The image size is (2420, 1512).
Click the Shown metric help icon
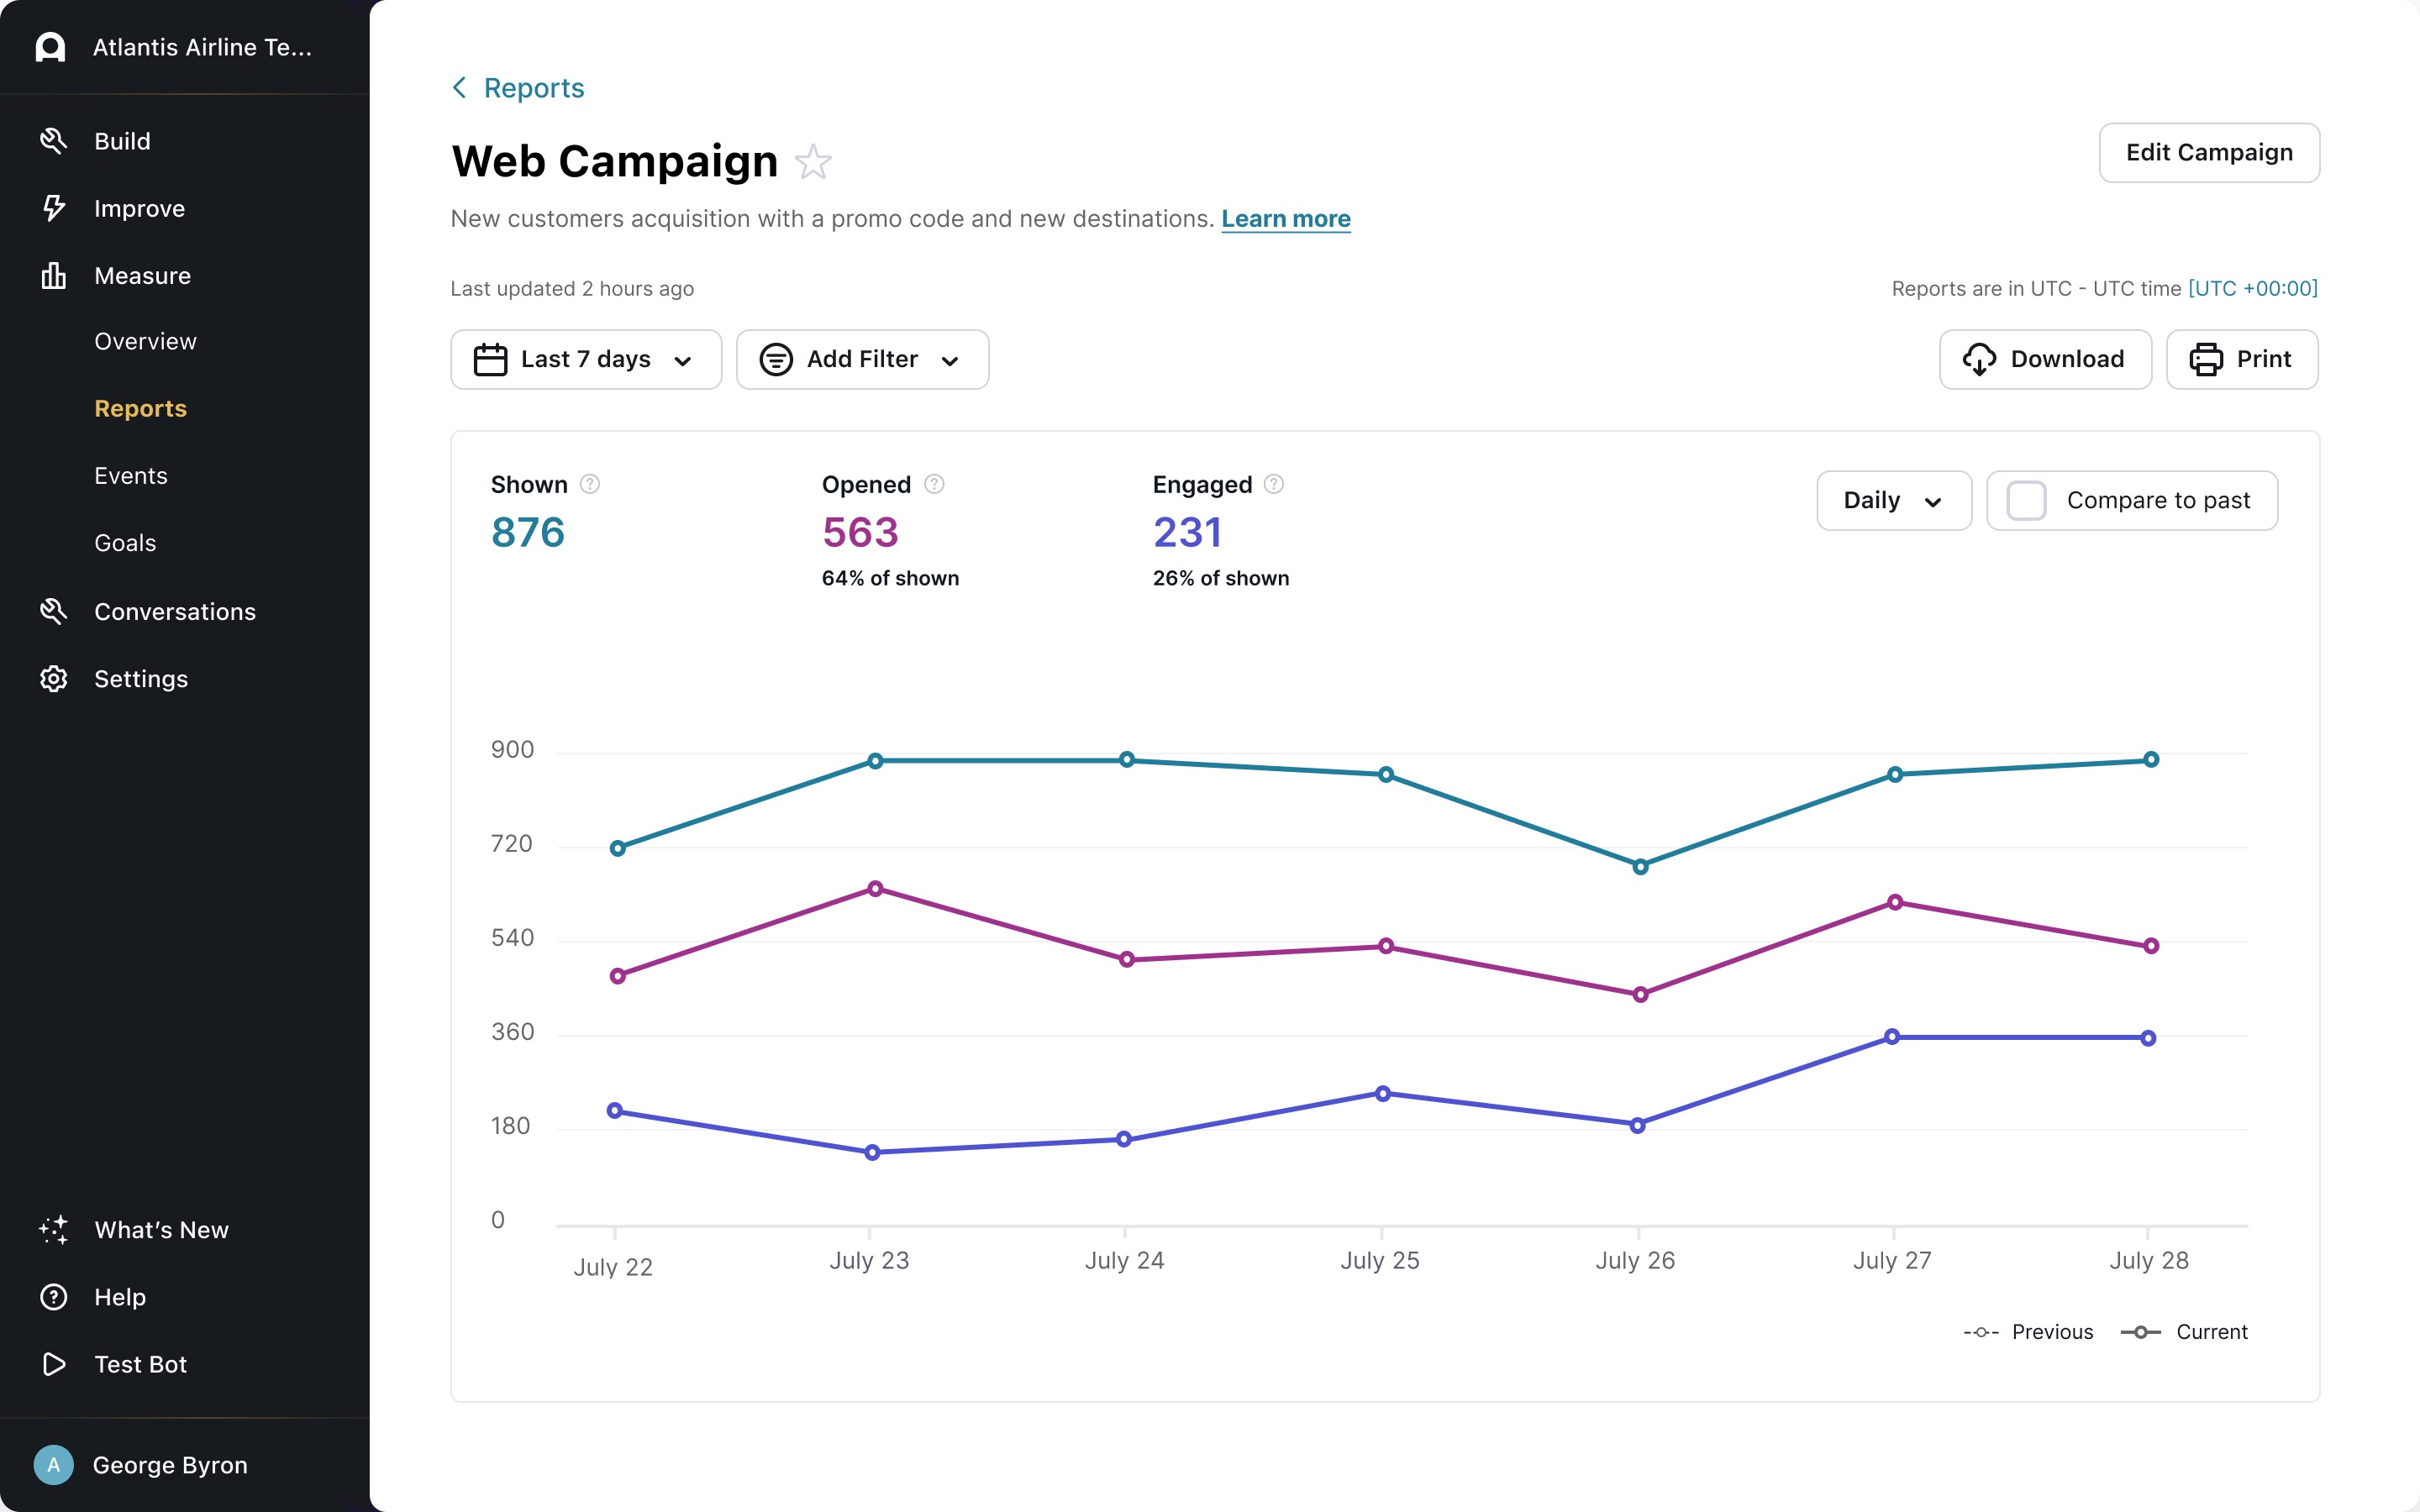pos(590,484)
